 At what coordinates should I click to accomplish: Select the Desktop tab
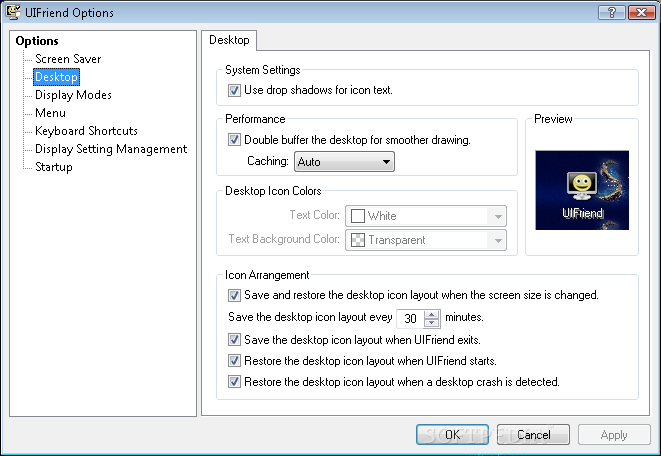click(230, 41)
